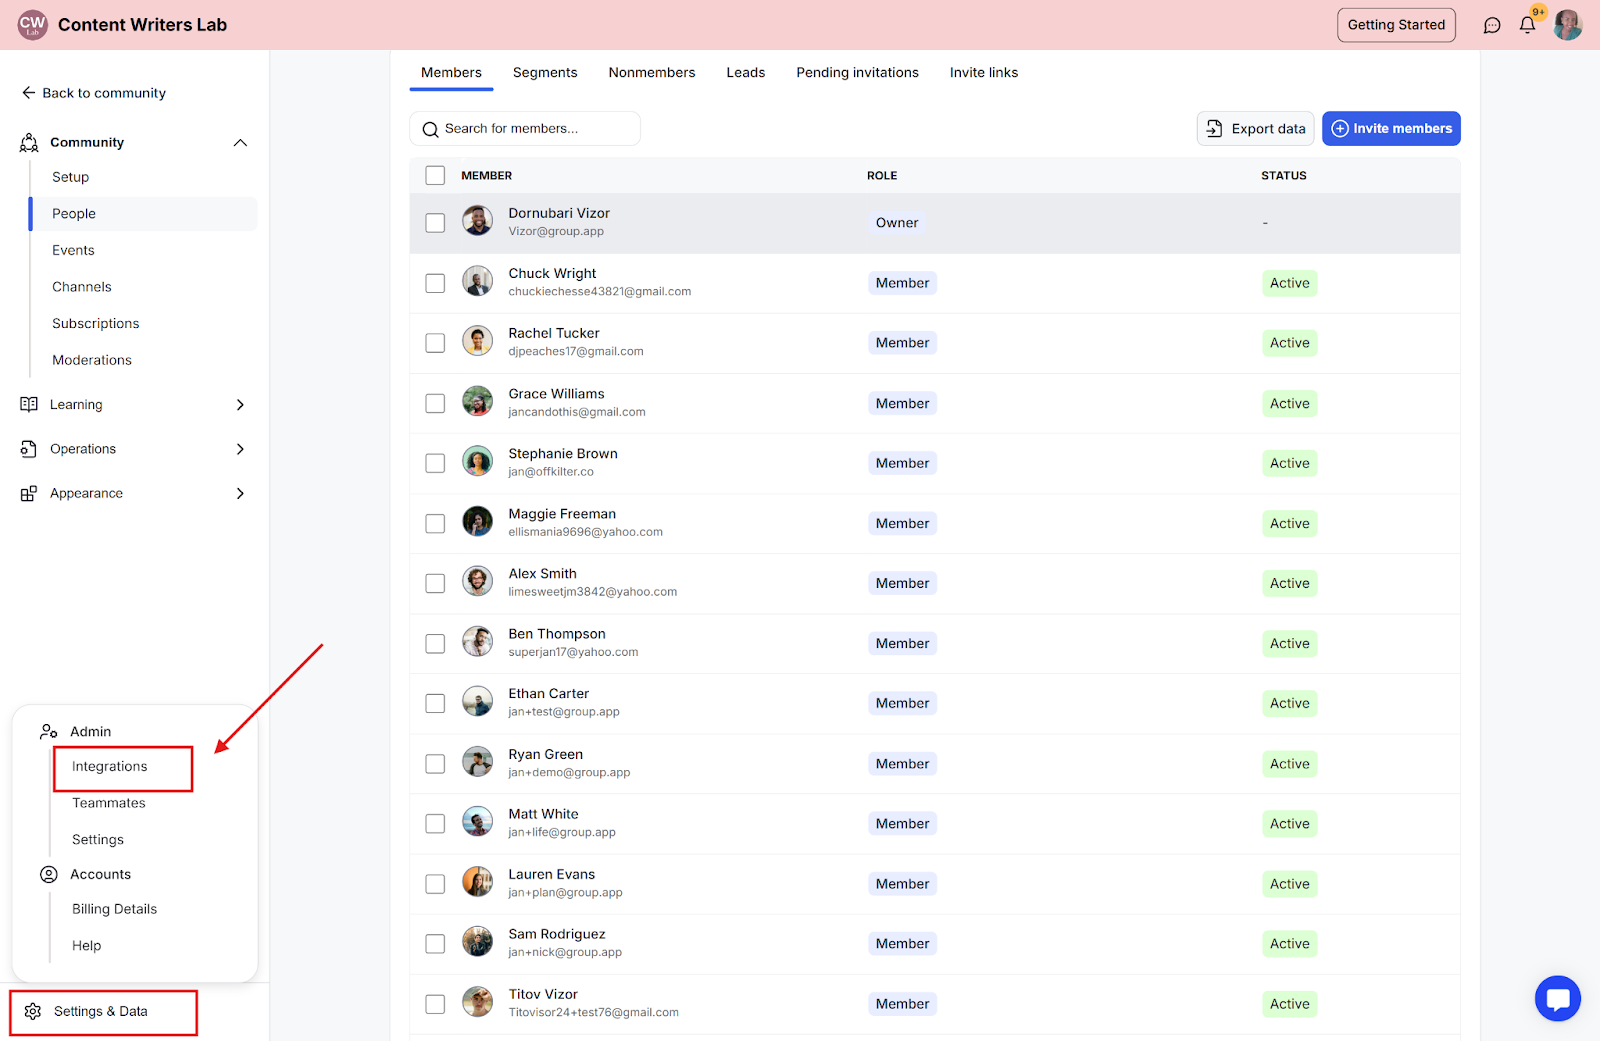This screenshot has width=1600, height=1041.
Task: Click the Export data button
Action: [1255, 129]
